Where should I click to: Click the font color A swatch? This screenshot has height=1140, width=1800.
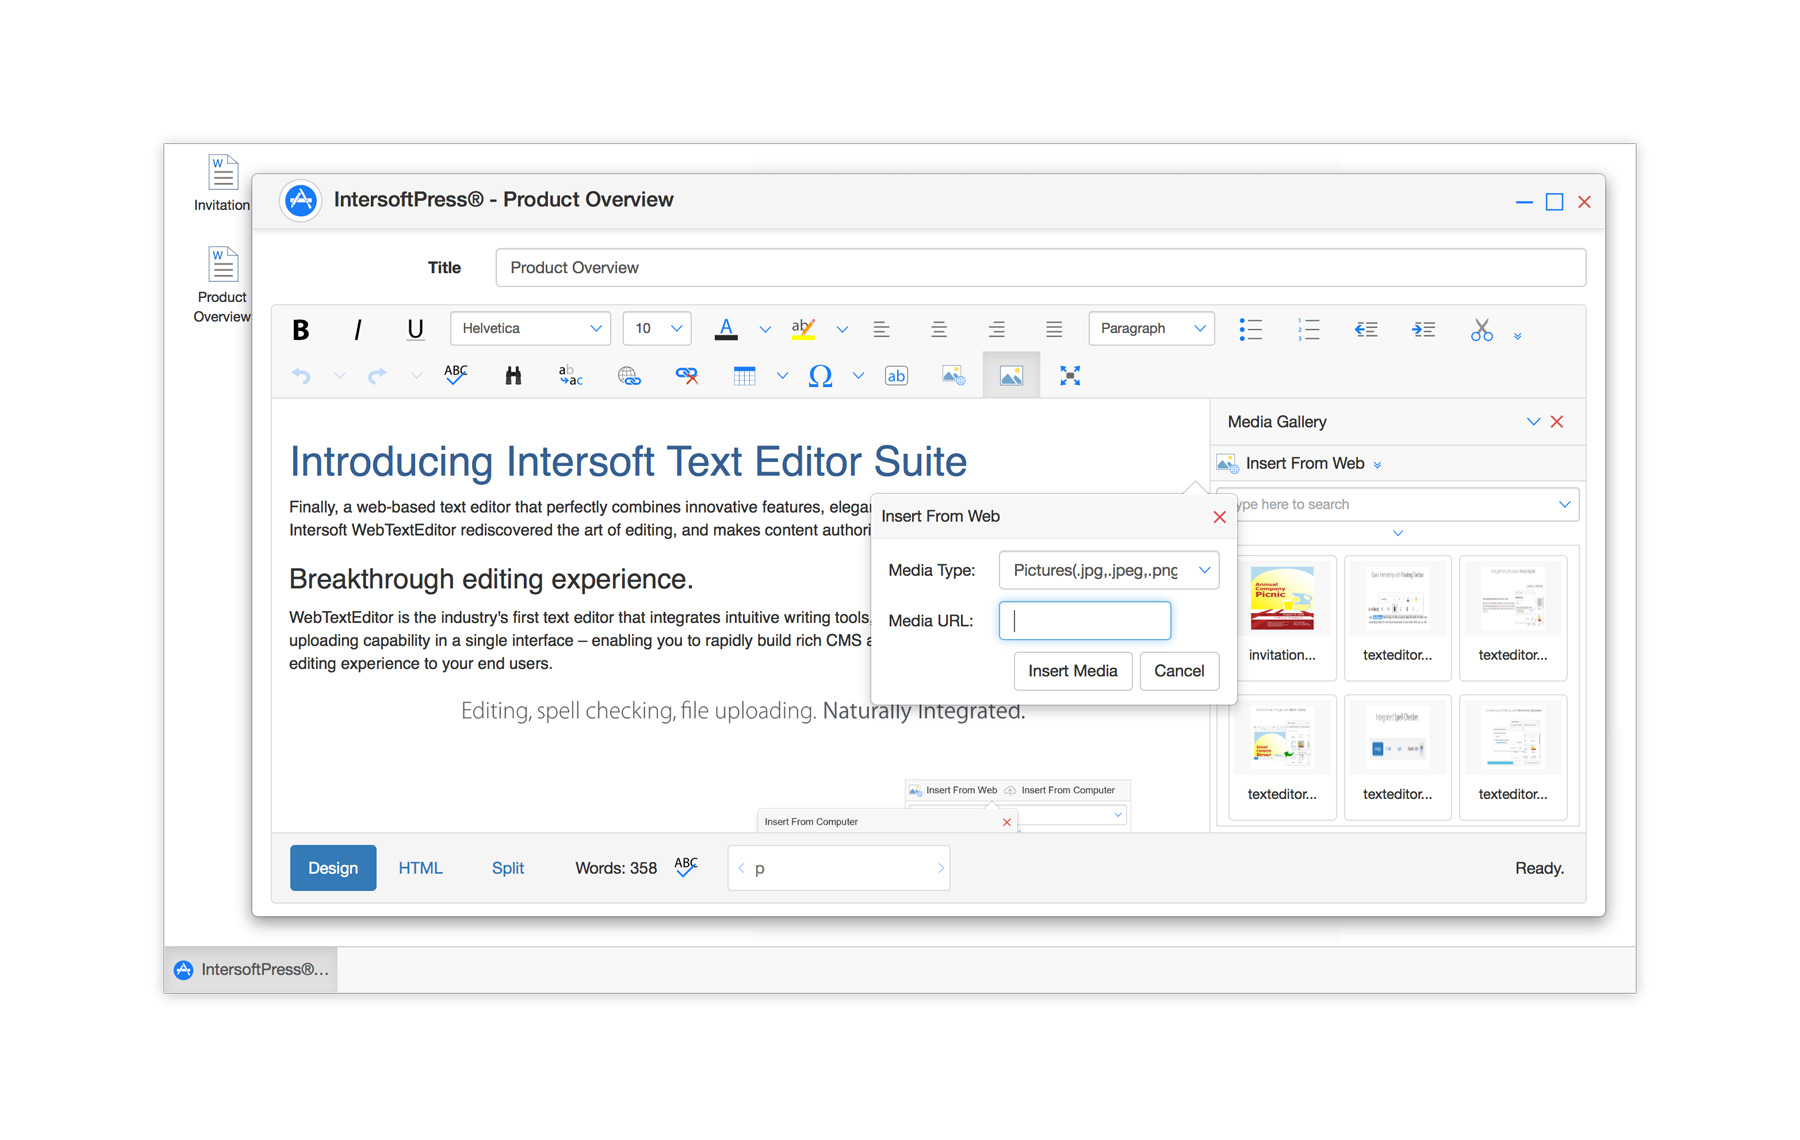[x=726, y=329]
